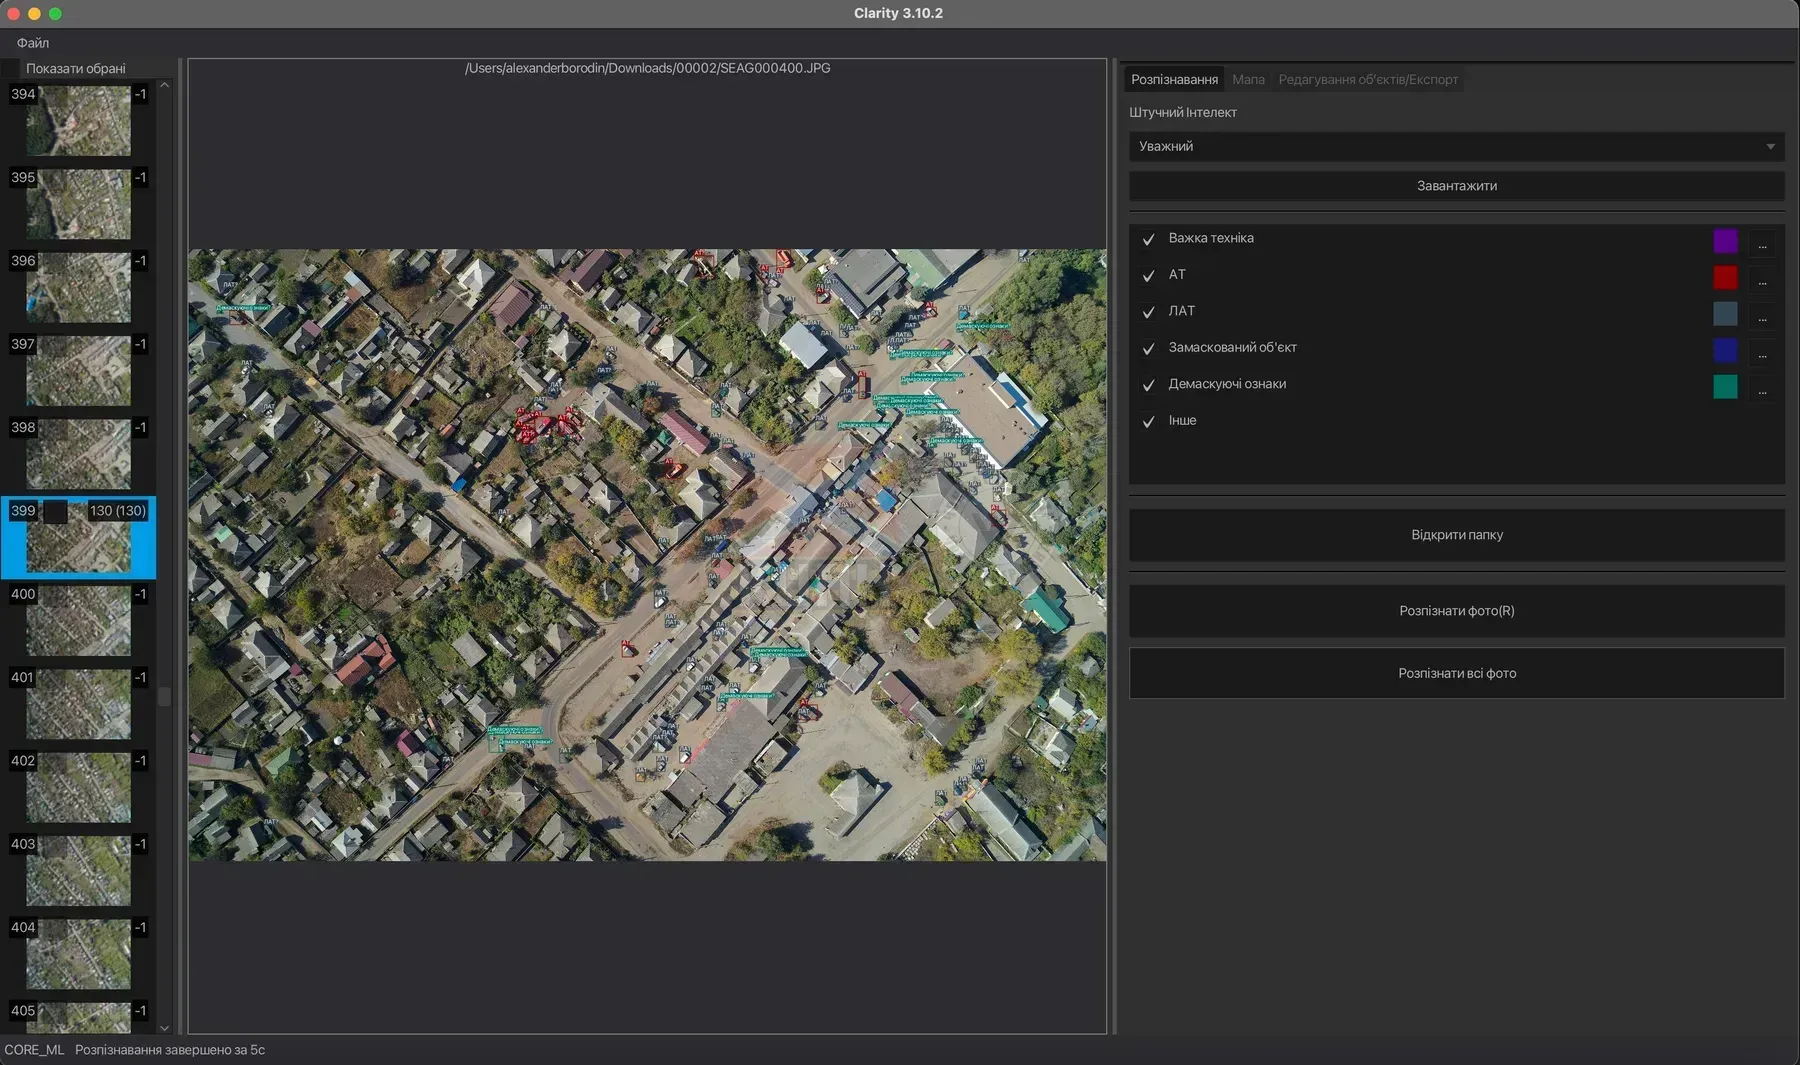Select thumbnail 404

(x=78, y=954)
